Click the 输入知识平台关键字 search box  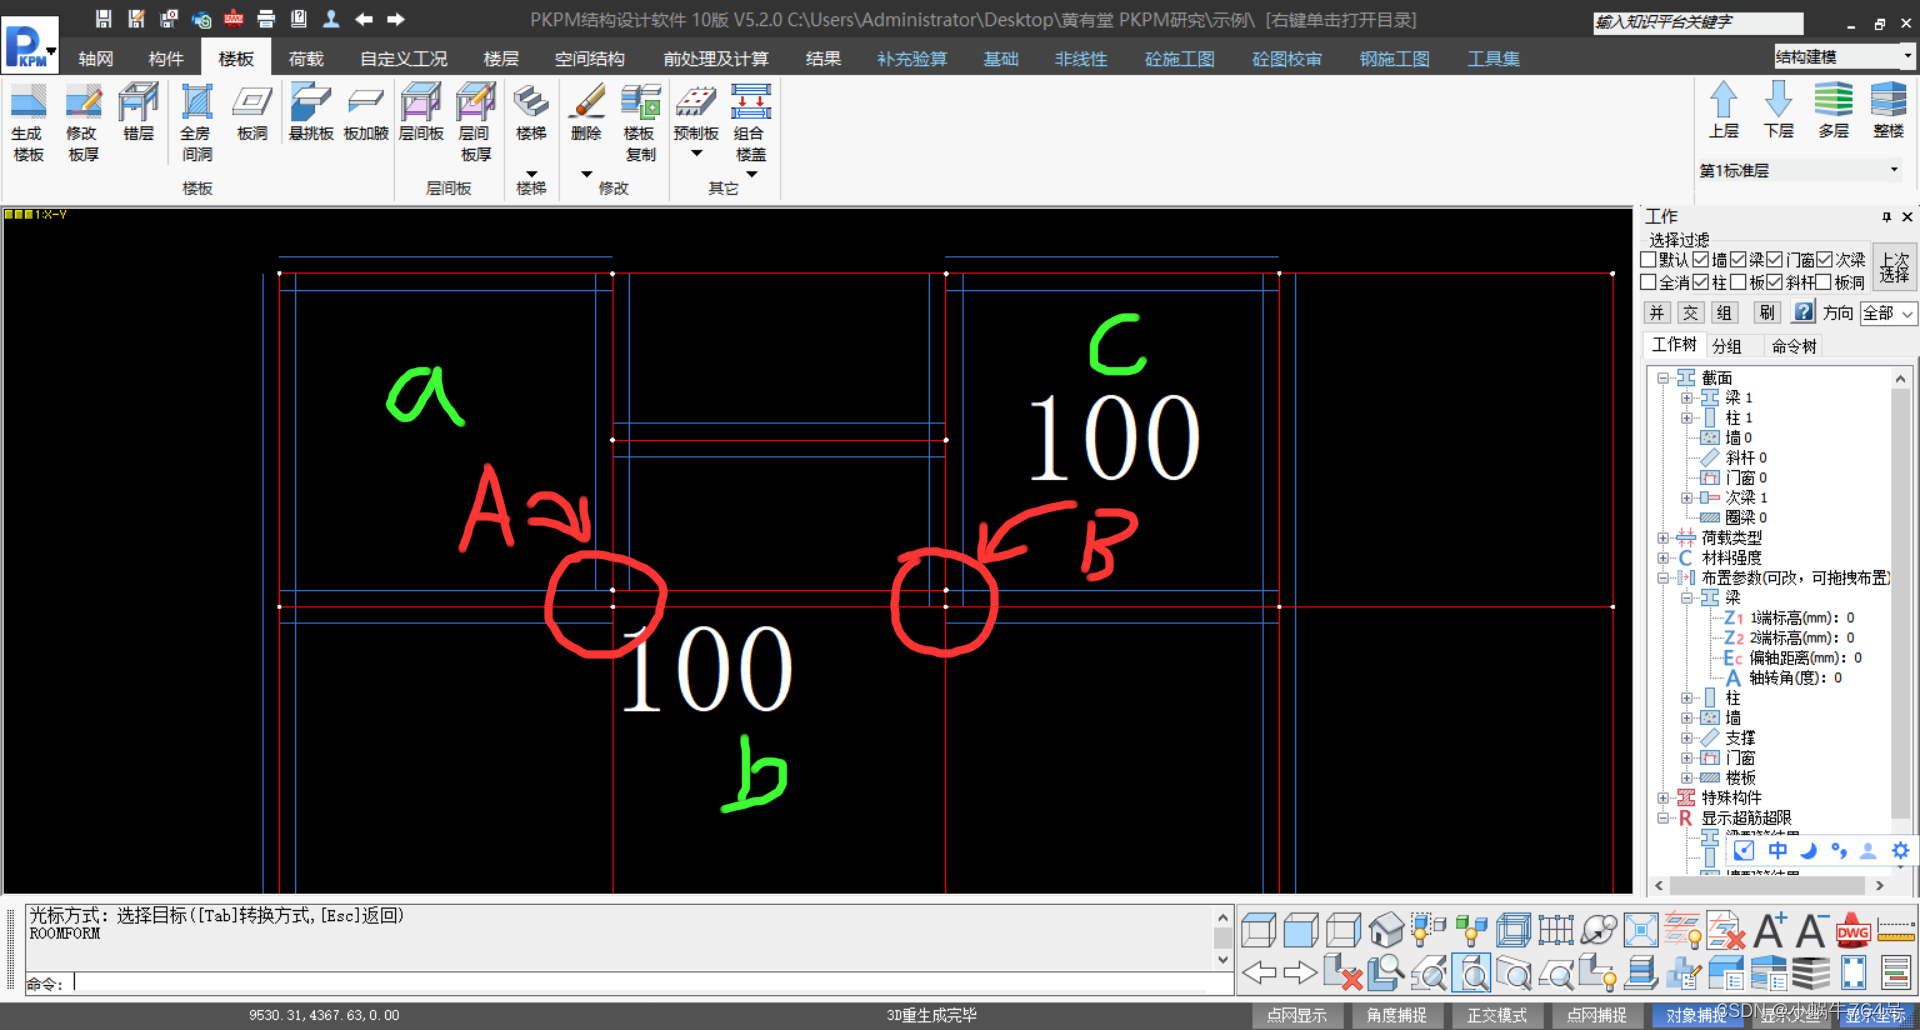coord(1698,22)
